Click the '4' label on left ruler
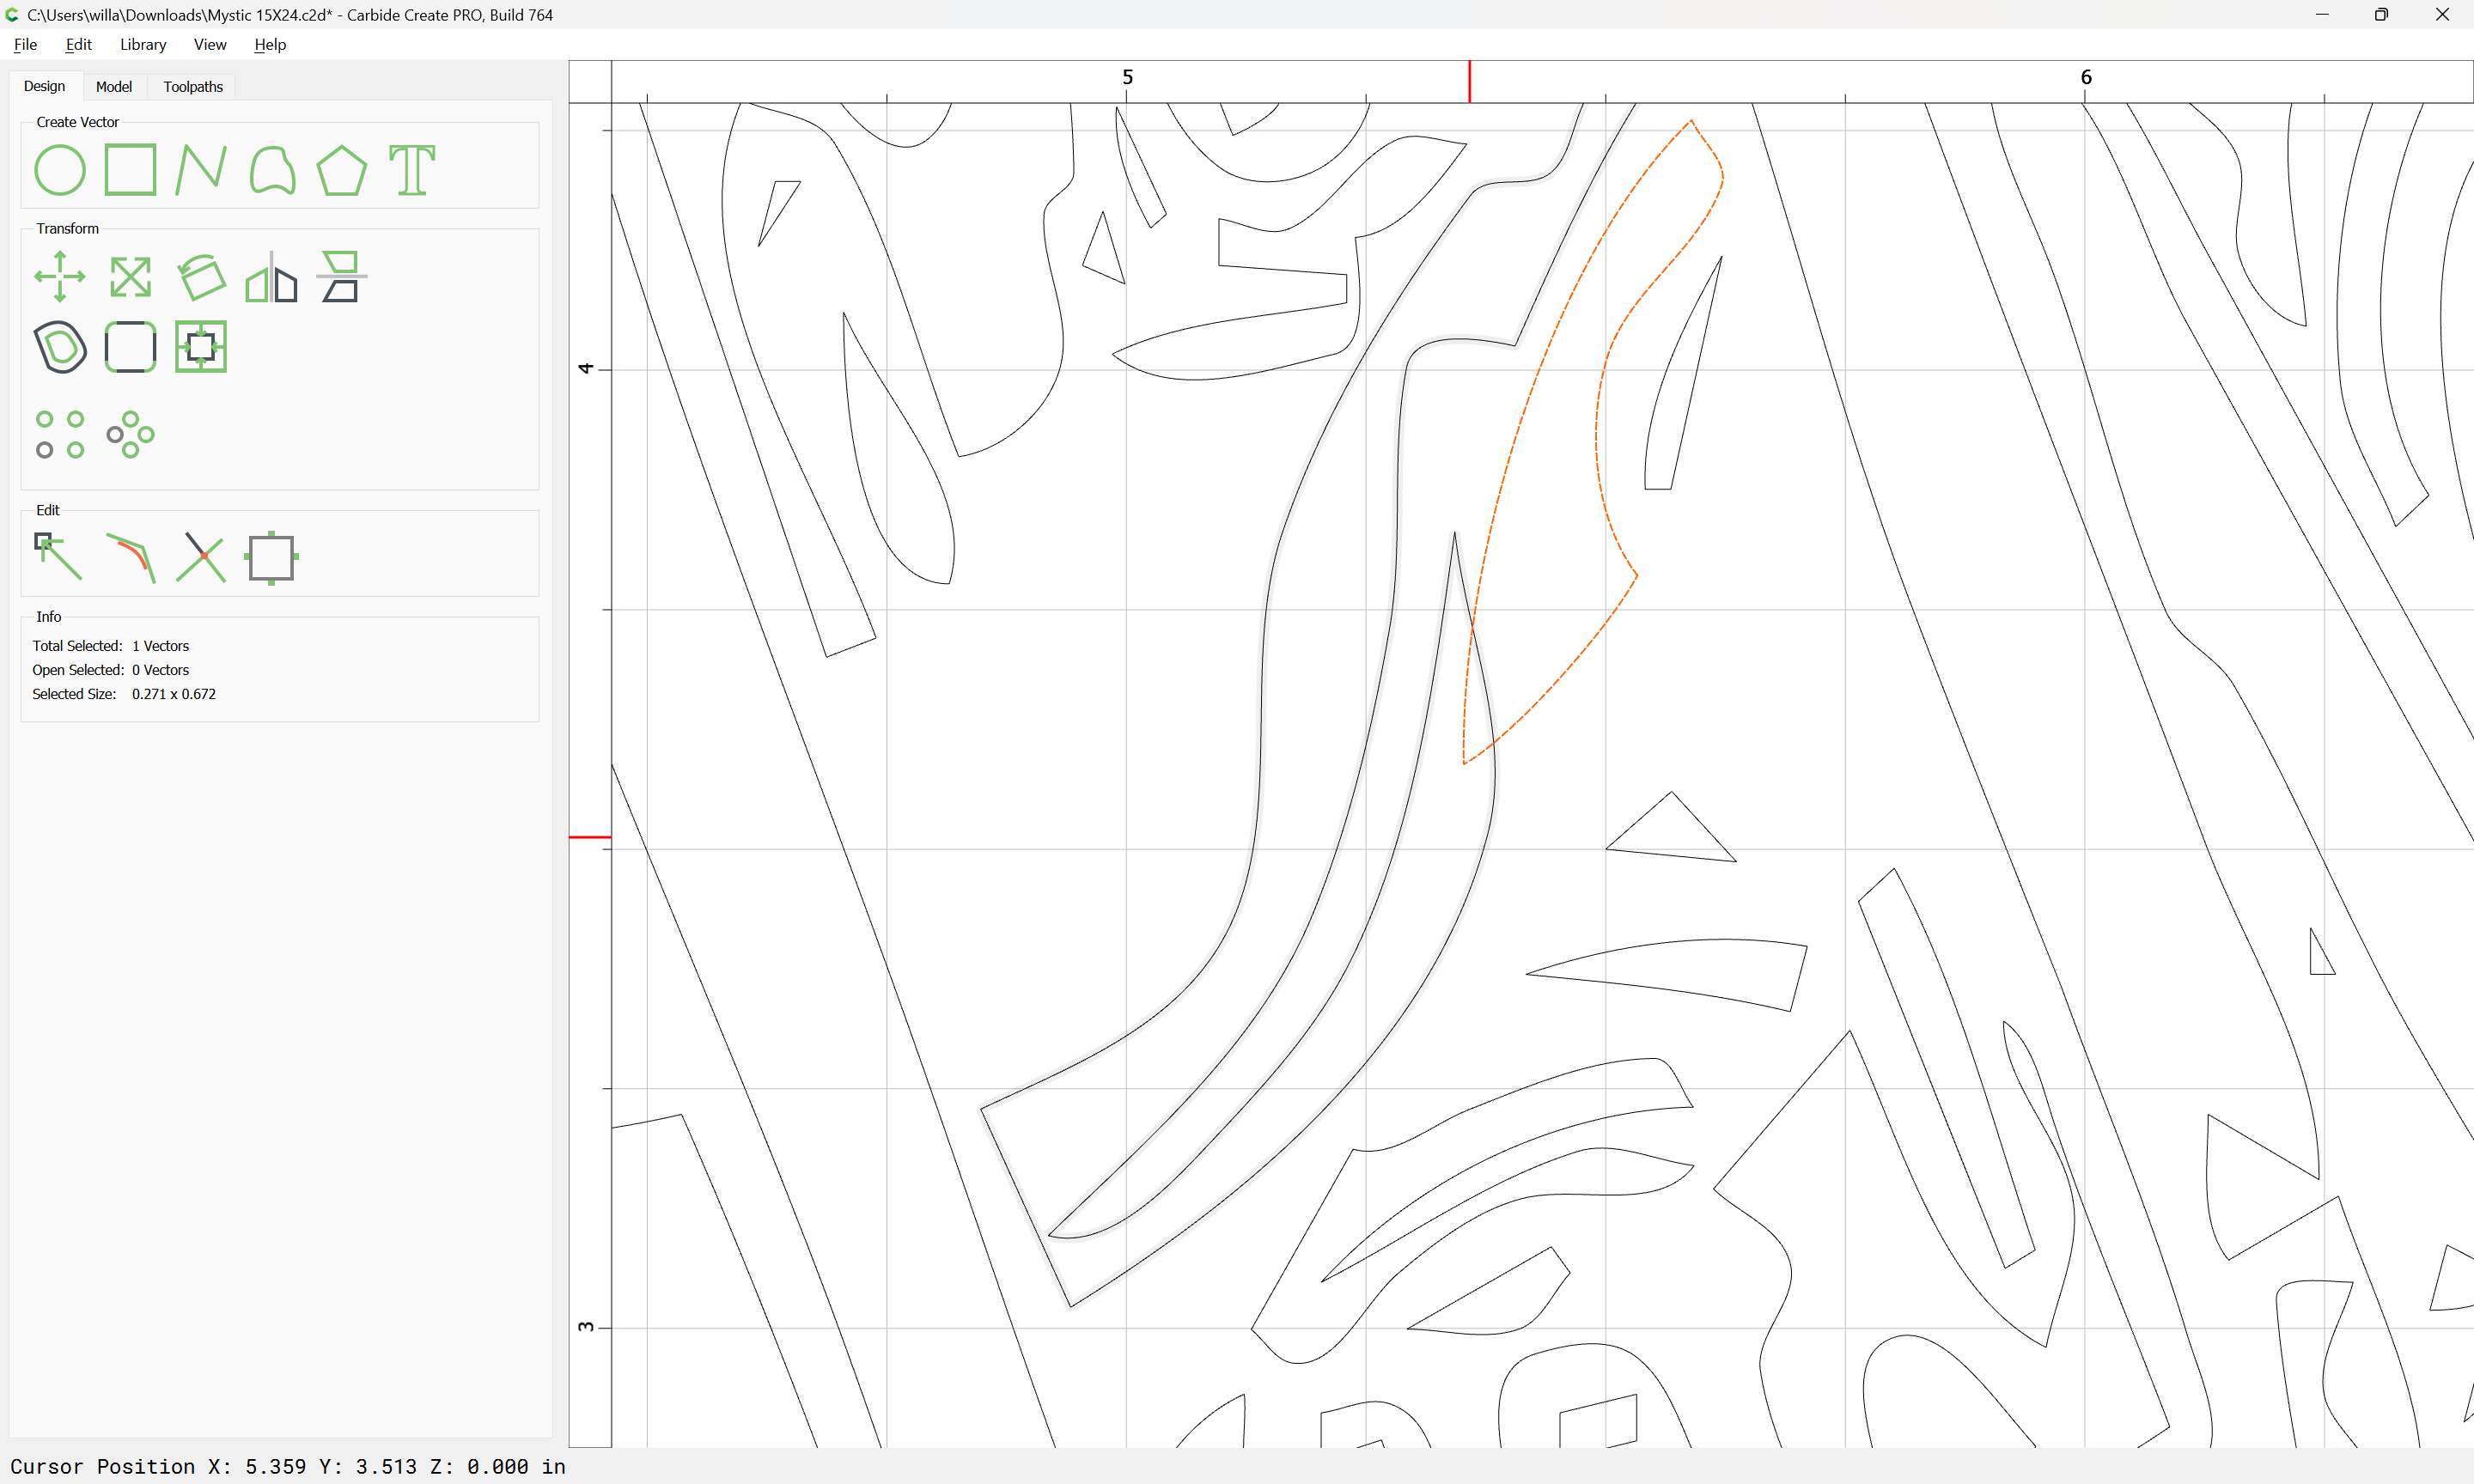 coord(586,369)
